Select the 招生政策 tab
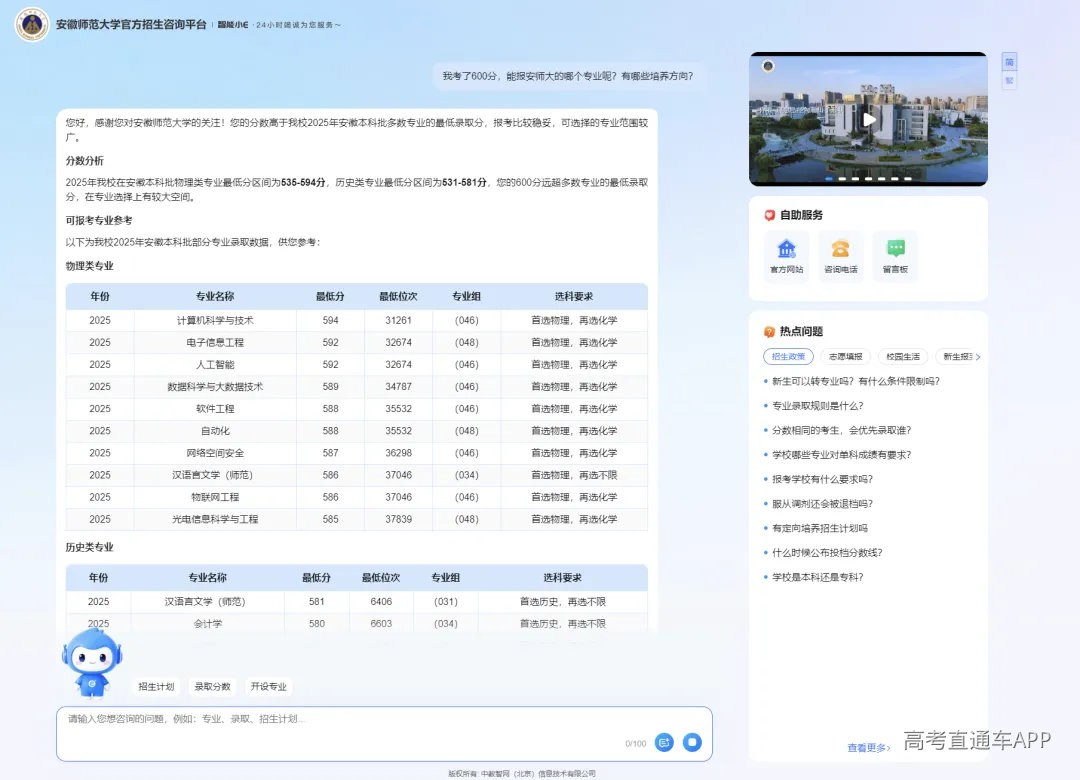The image size is (1080, 780). (x=788, y=356)
